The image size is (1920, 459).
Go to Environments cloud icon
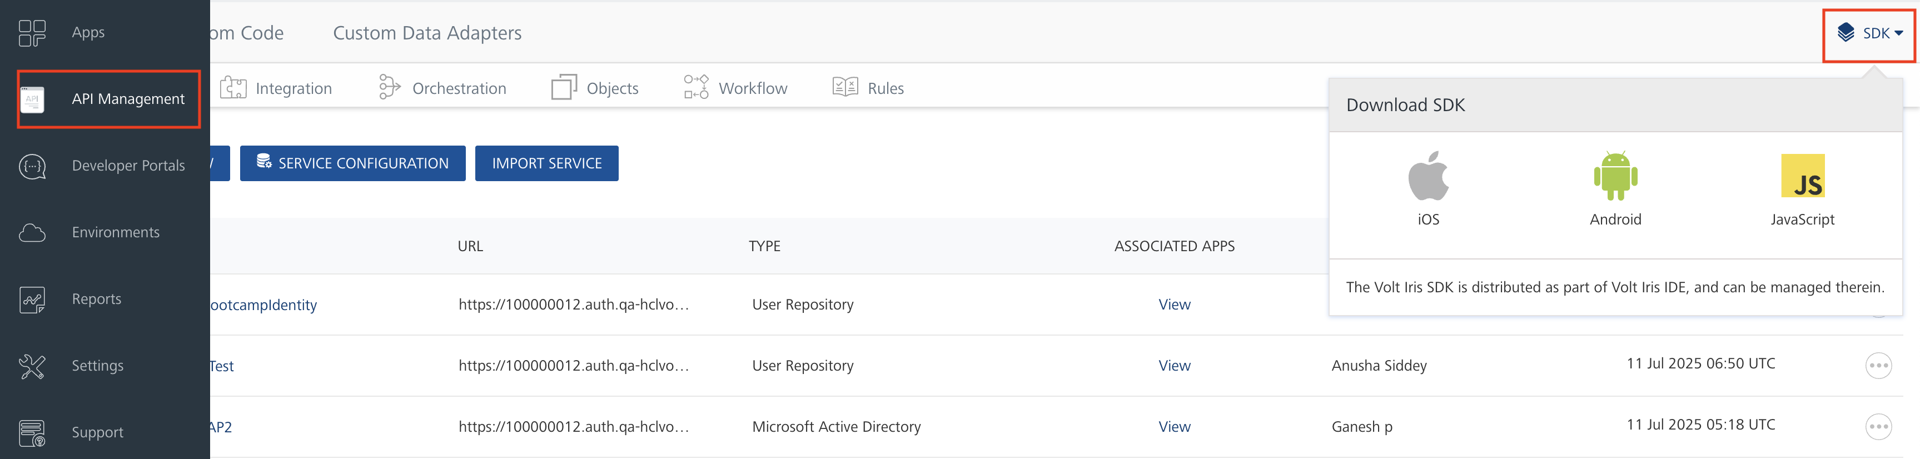click(33, 233)
